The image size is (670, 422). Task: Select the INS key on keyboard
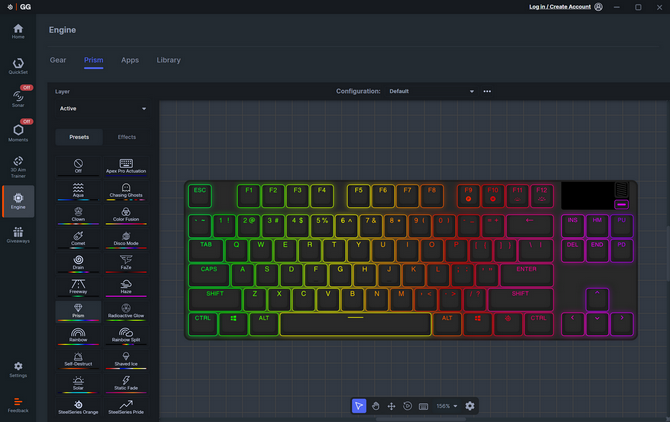(573, 226)
